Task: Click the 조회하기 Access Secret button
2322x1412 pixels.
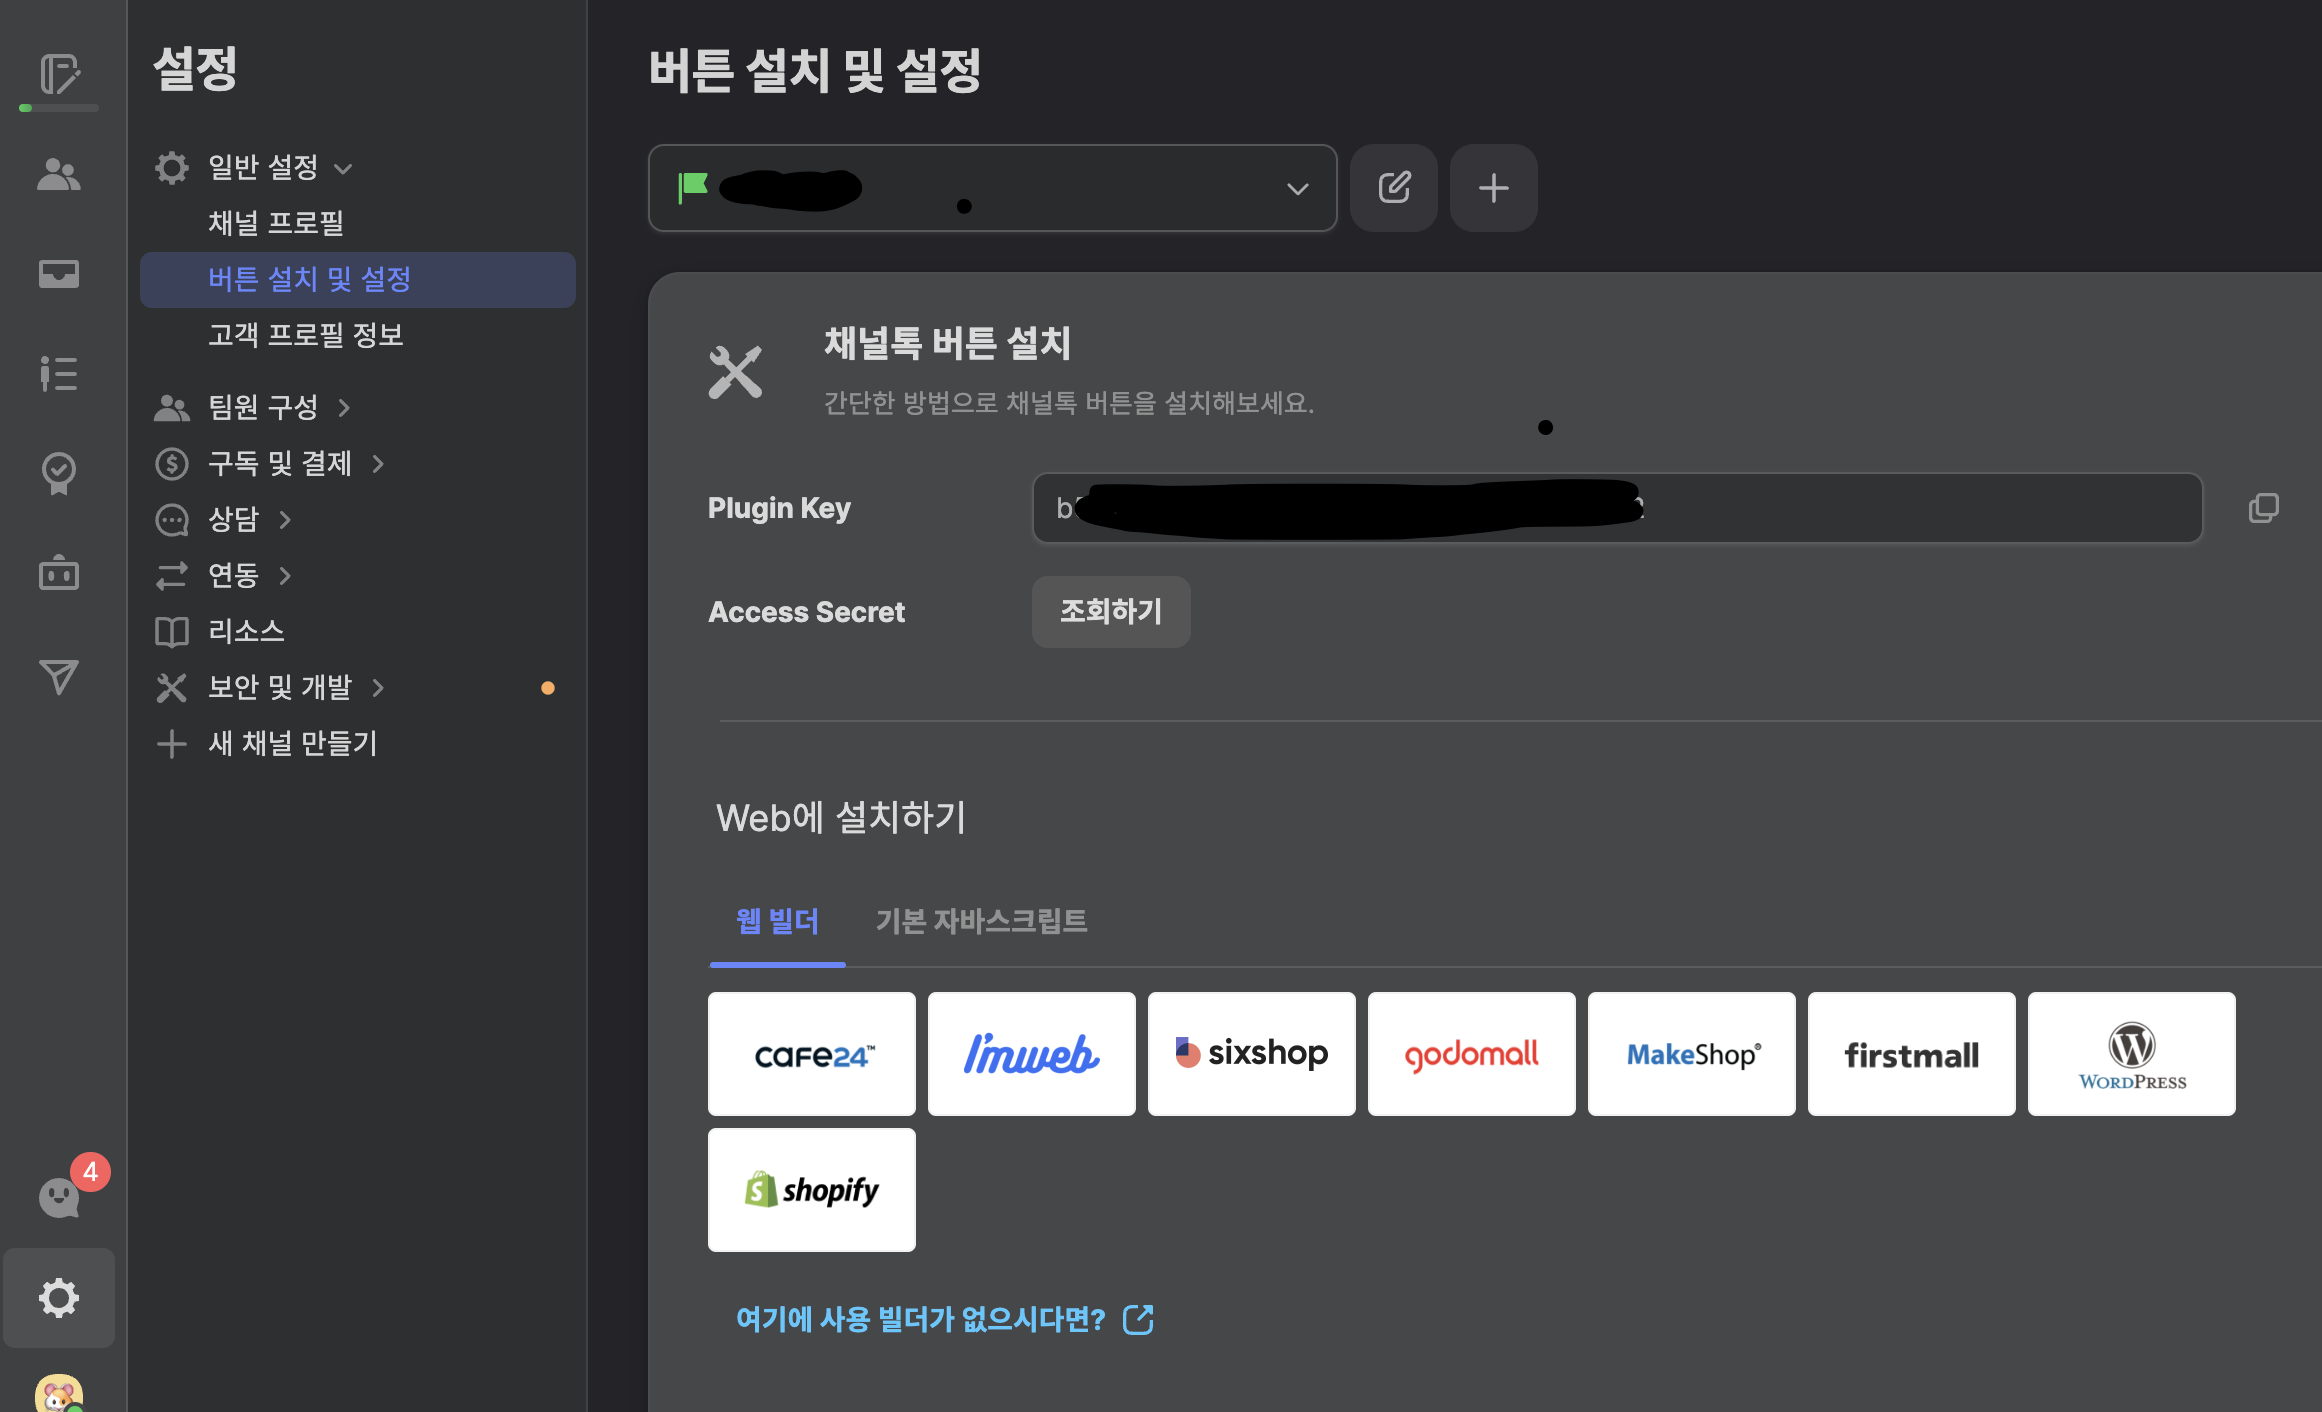Action: (1110, 611)
